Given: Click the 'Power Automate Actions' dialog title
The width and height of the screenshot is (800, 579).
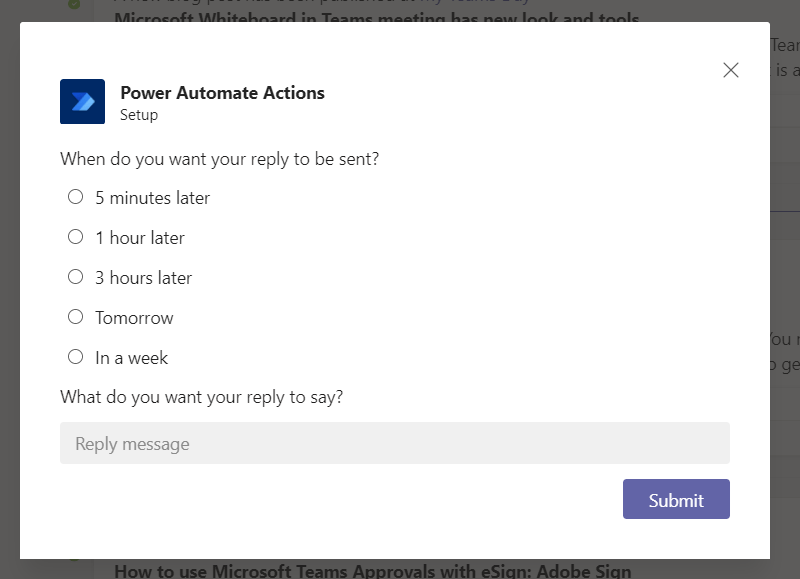Looking at the screenshot, I should [x=222, y=93].
